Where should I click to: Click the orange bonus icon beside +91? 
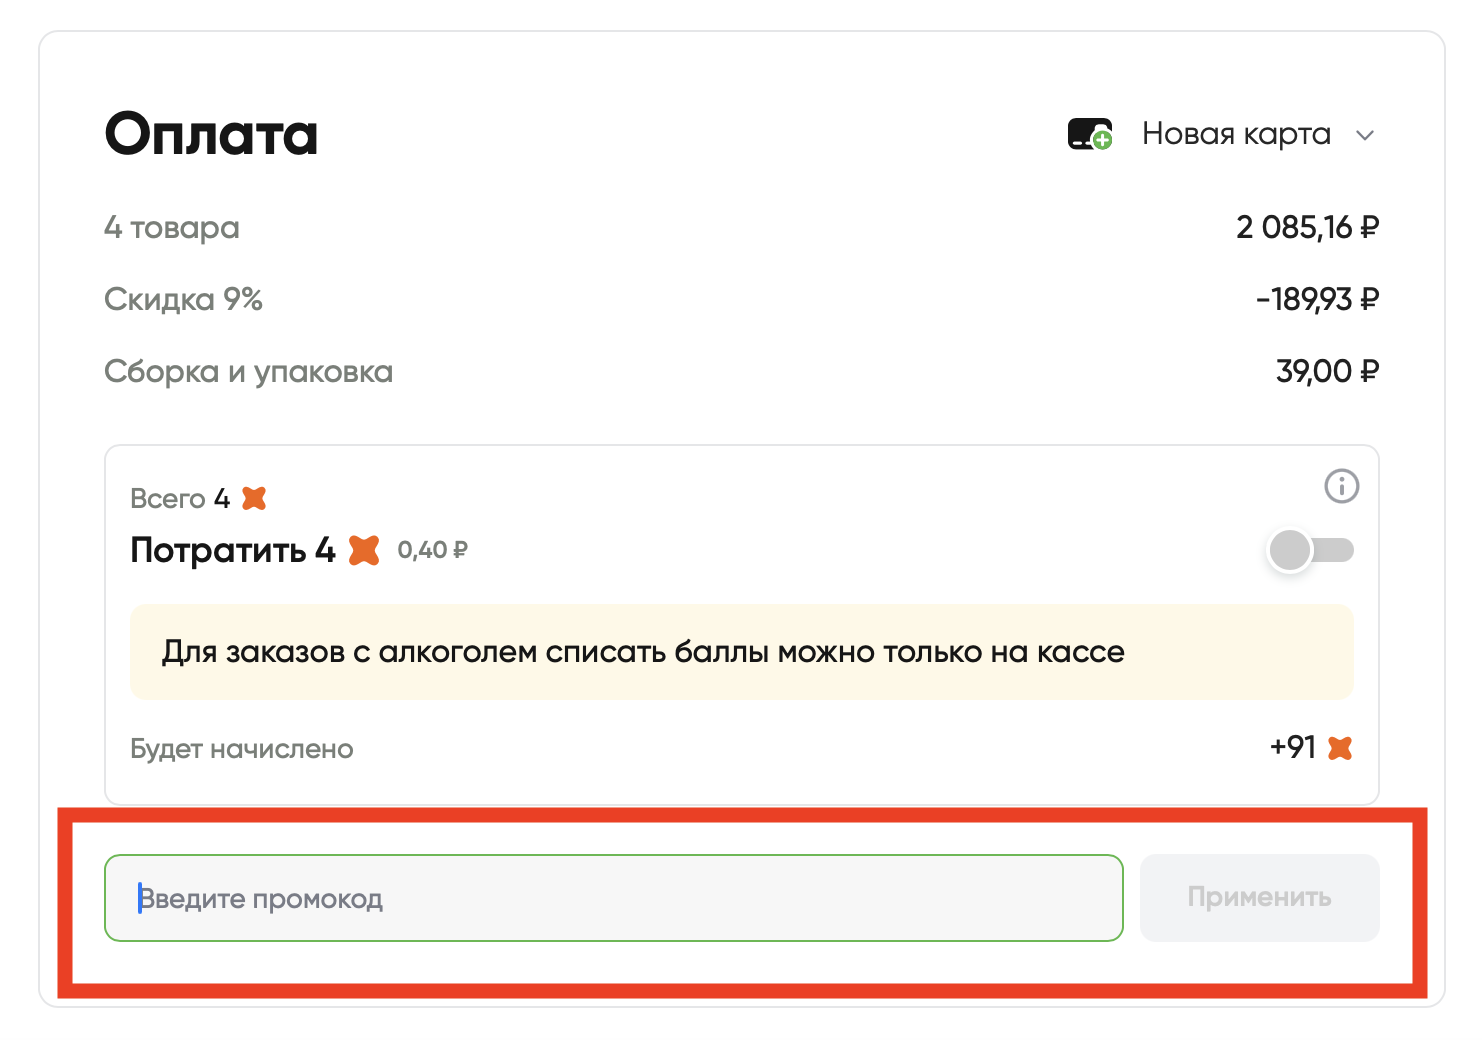tap(1340, 748)
